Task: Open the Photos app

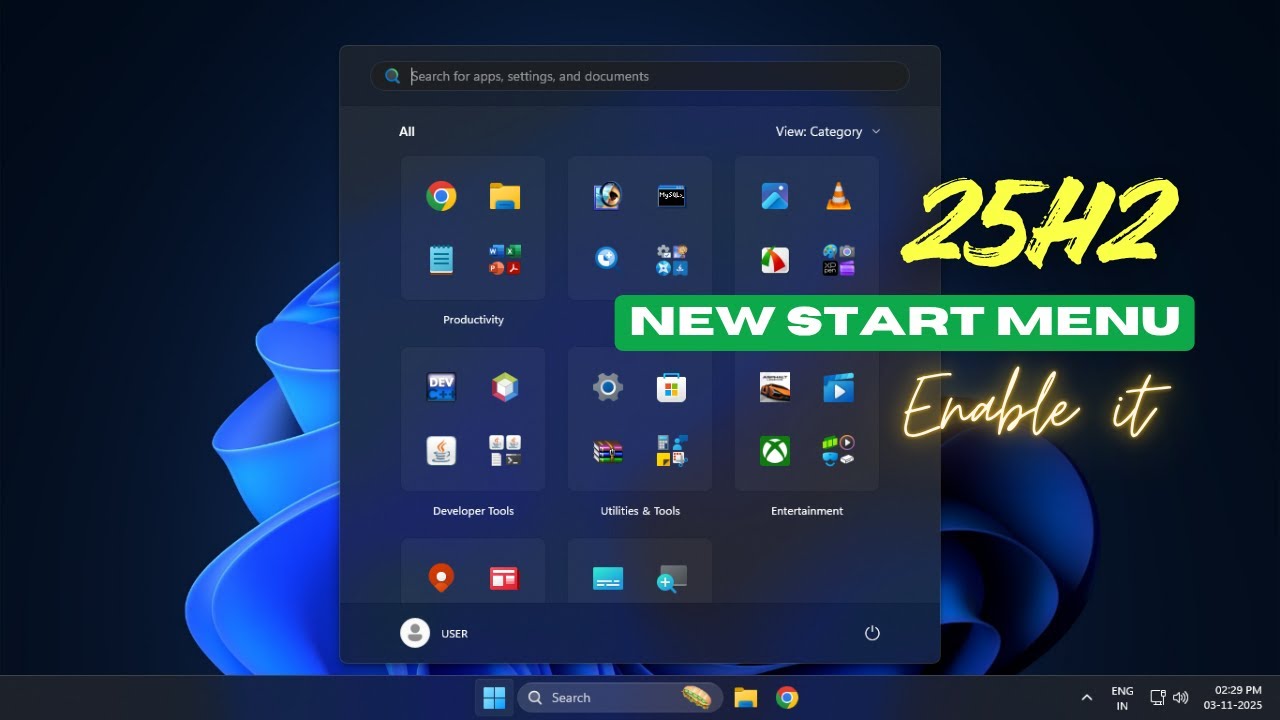Action: [x=774, y=196]
